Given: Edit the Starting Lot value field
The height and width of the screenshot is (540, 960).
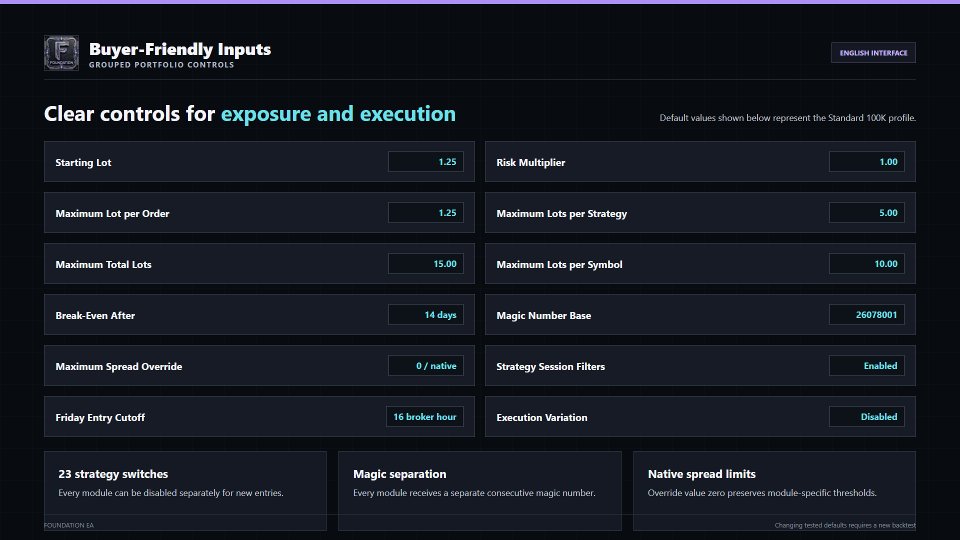Looking at the screenshot, I should coord(426,162).
